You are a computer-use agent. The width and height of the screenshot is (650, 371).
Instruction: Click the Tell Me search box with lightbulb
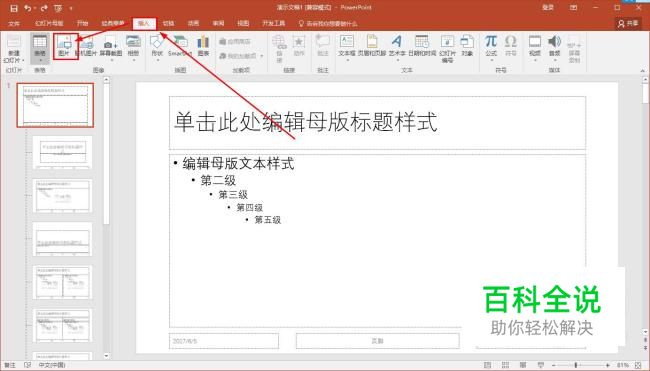tap(328, 24)
